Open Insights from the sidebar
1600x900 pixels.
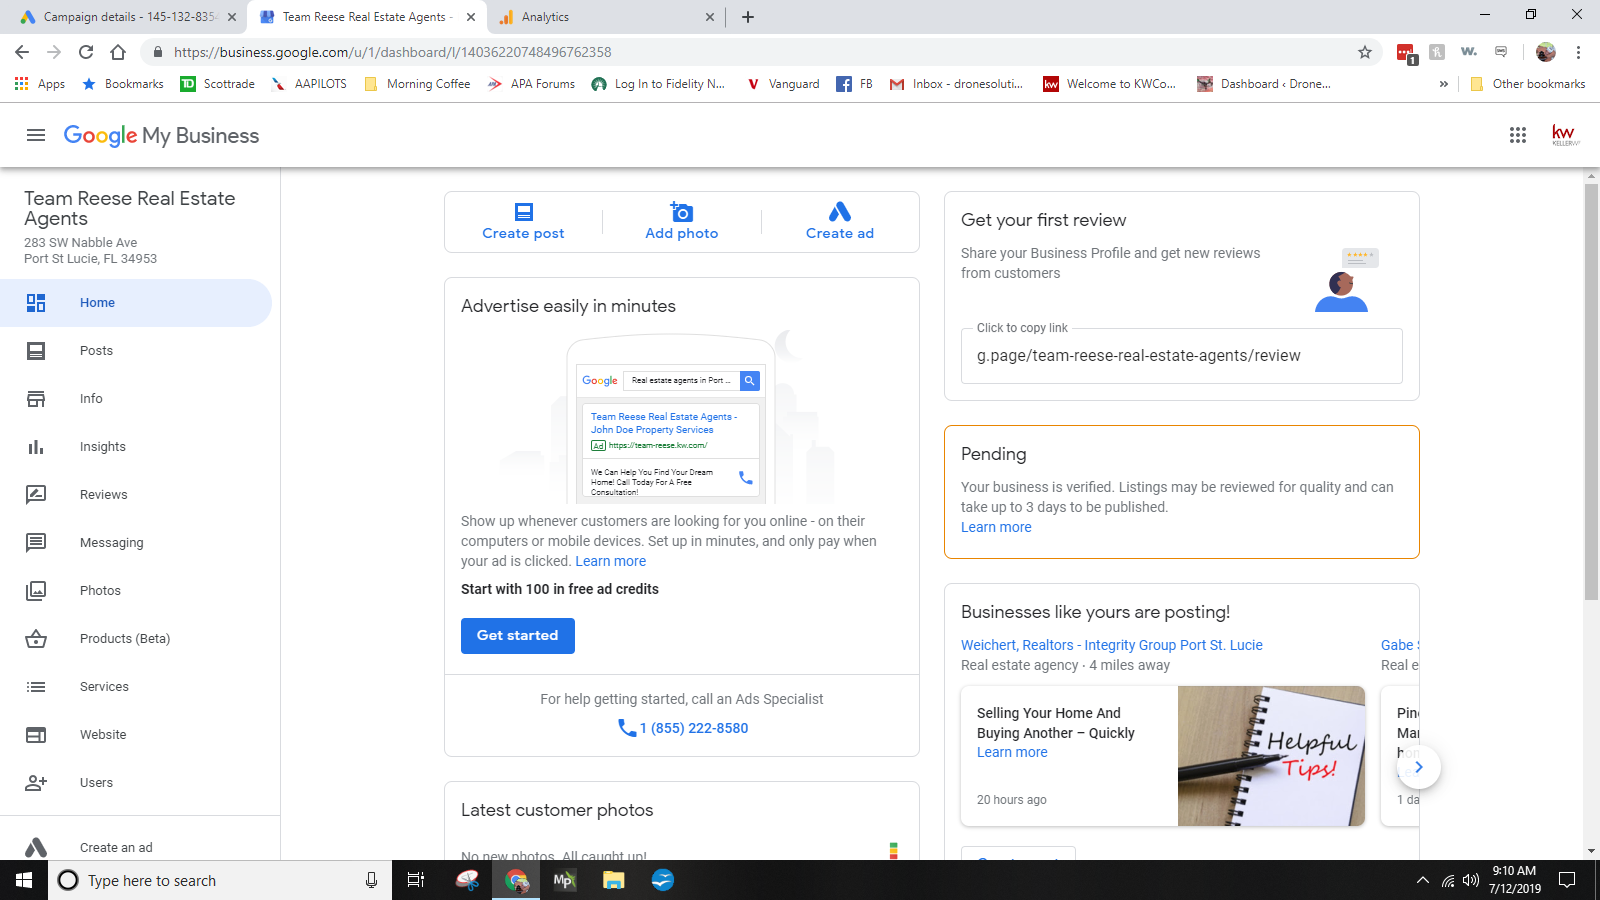pyautogui.click(x=136, y=447)
